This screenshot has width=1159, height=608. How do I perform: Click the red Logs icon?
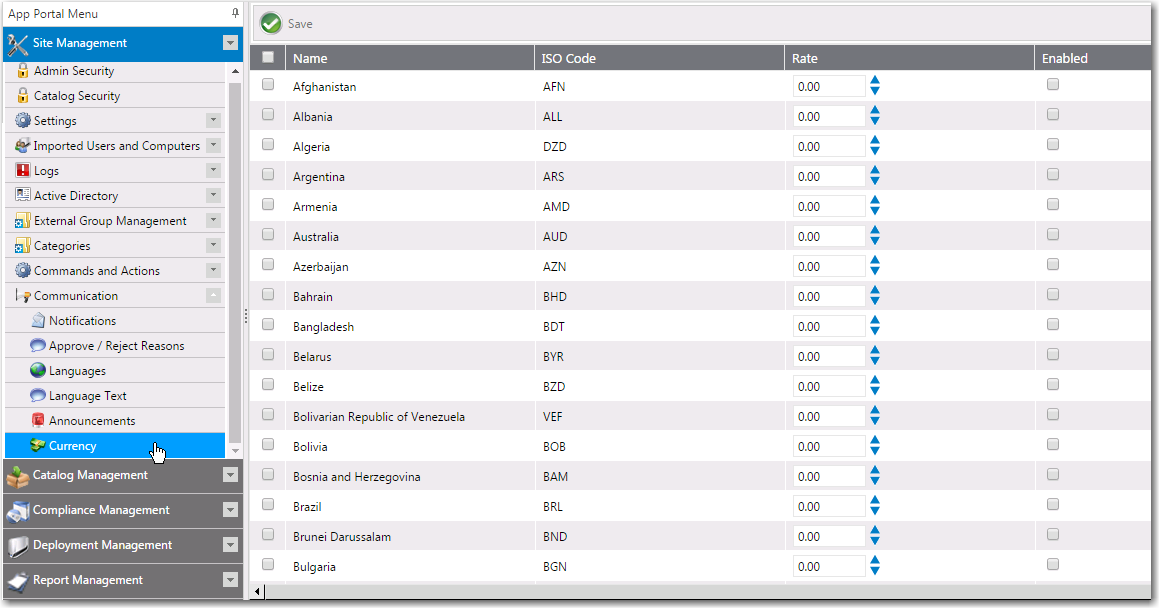[x=23, y=171]
